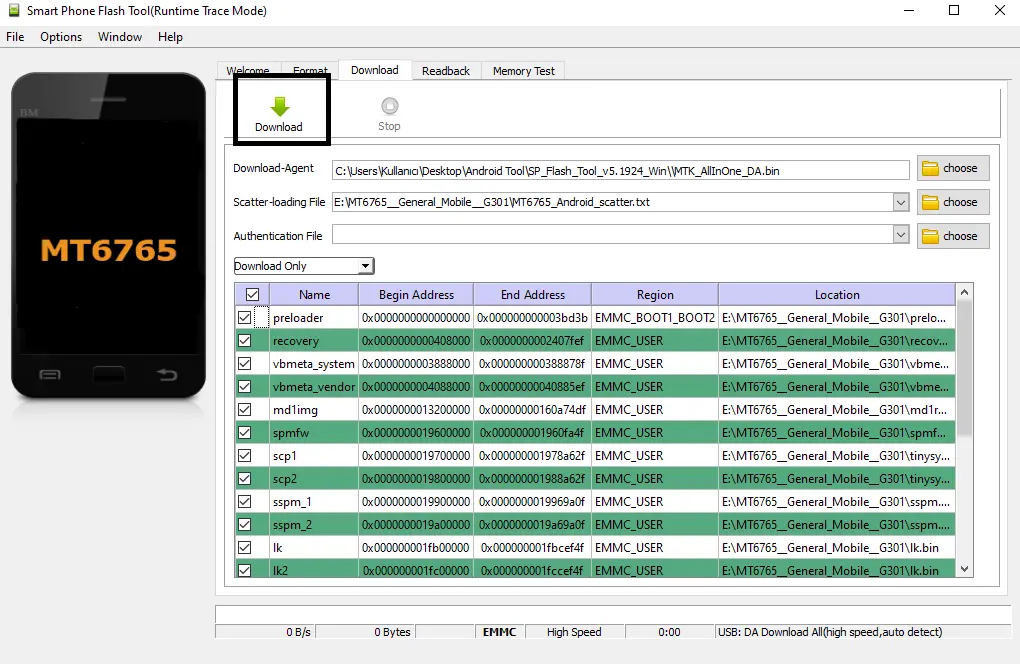
Task: Click the vbmeta_system partition name
Action: pos(314,364)
